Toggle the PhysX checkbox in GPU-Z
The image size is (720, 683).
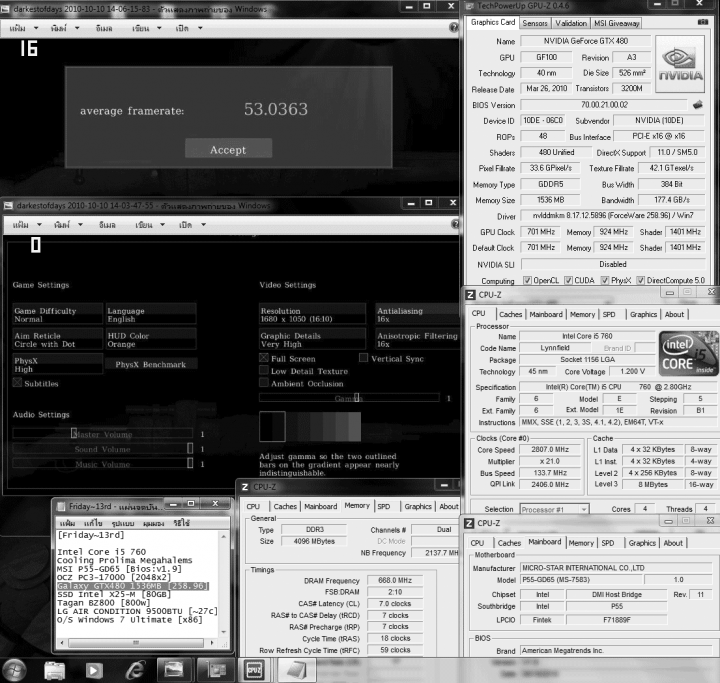pos(605,280)
